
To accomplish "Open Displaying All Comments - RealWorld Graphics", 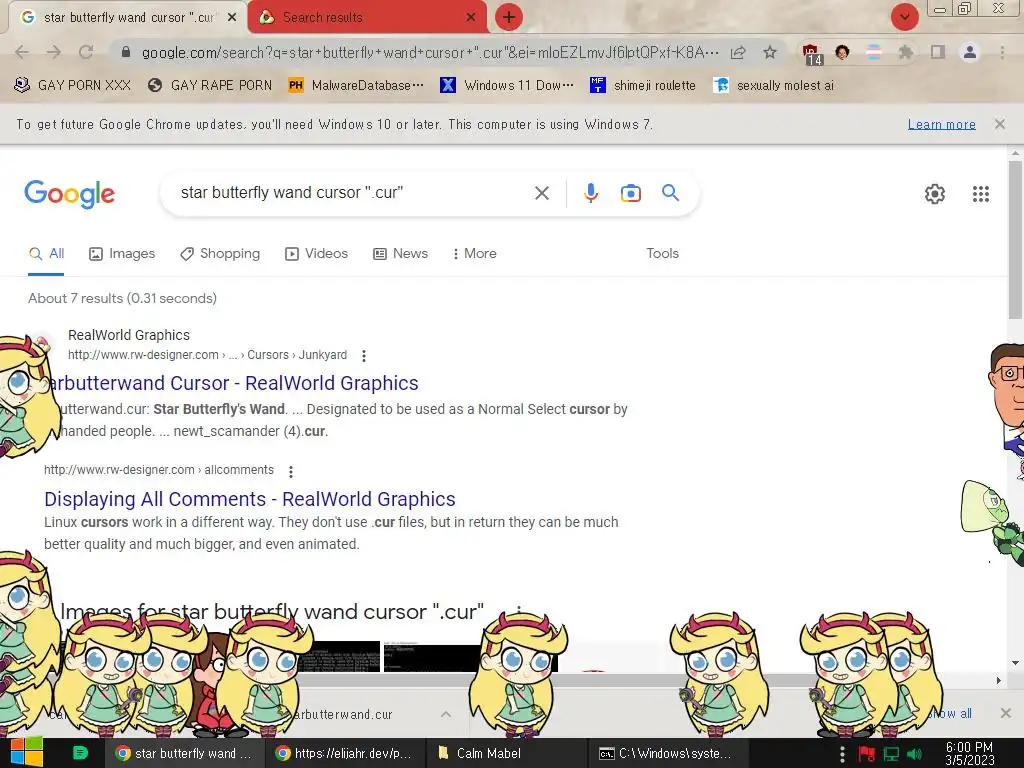I will pos(249,499).
